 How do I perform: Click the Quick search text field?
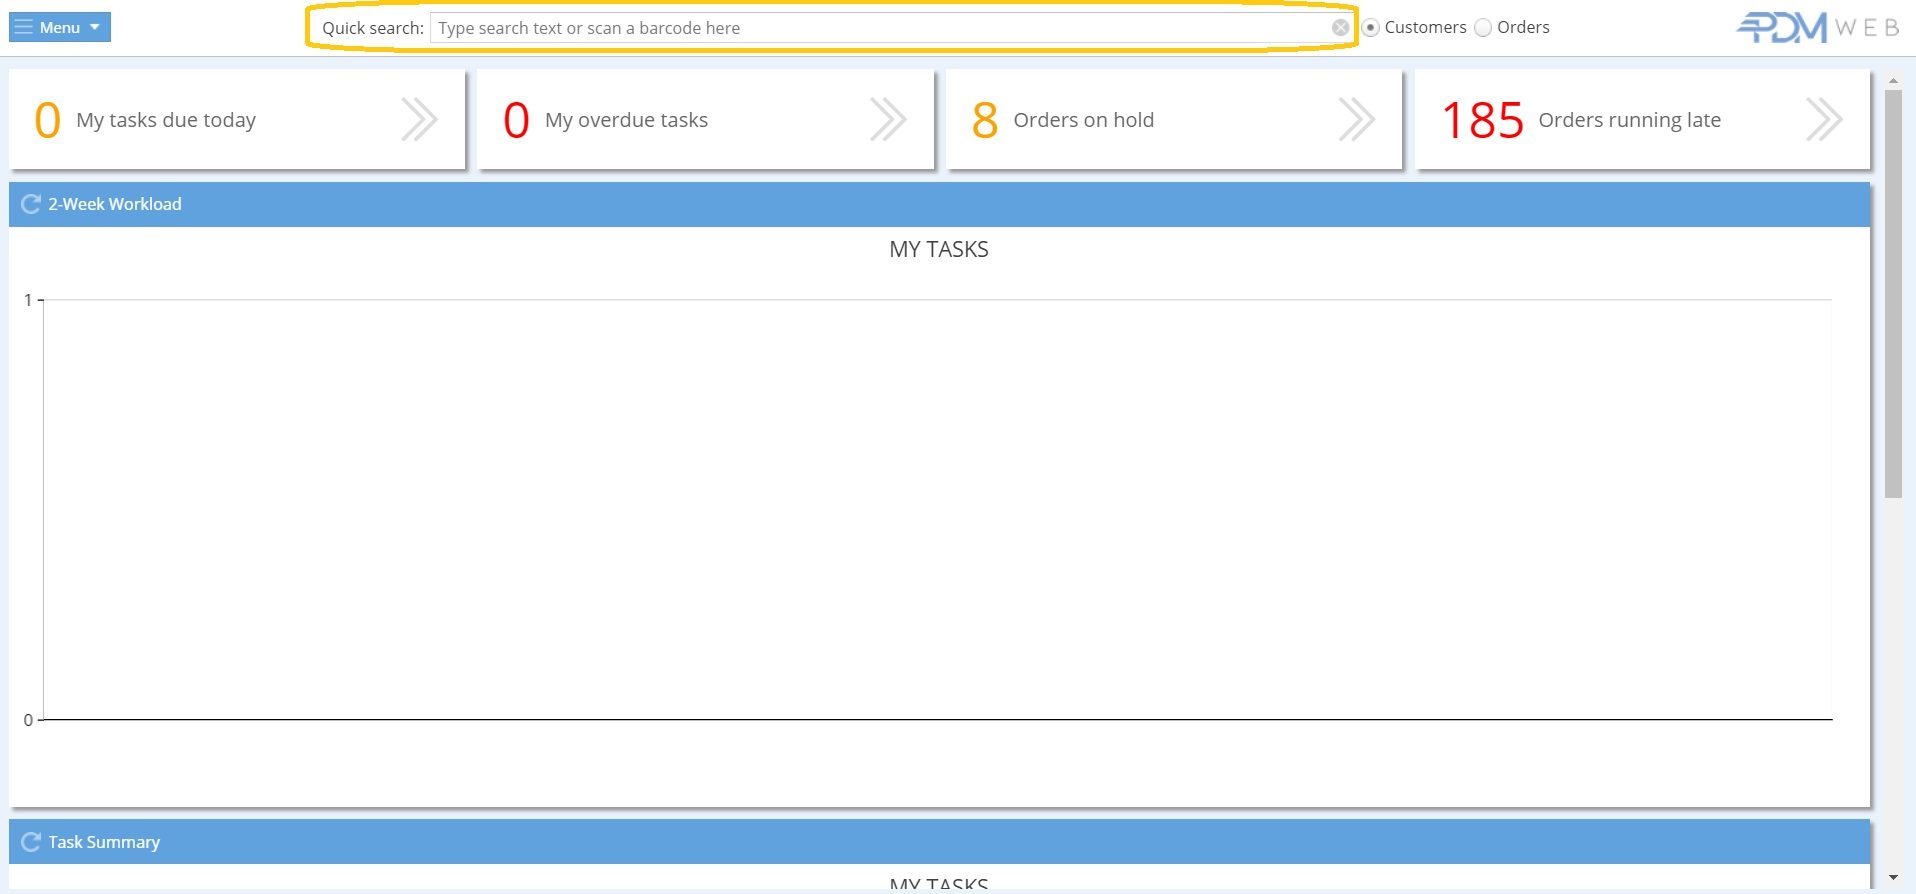coord(880,28)
